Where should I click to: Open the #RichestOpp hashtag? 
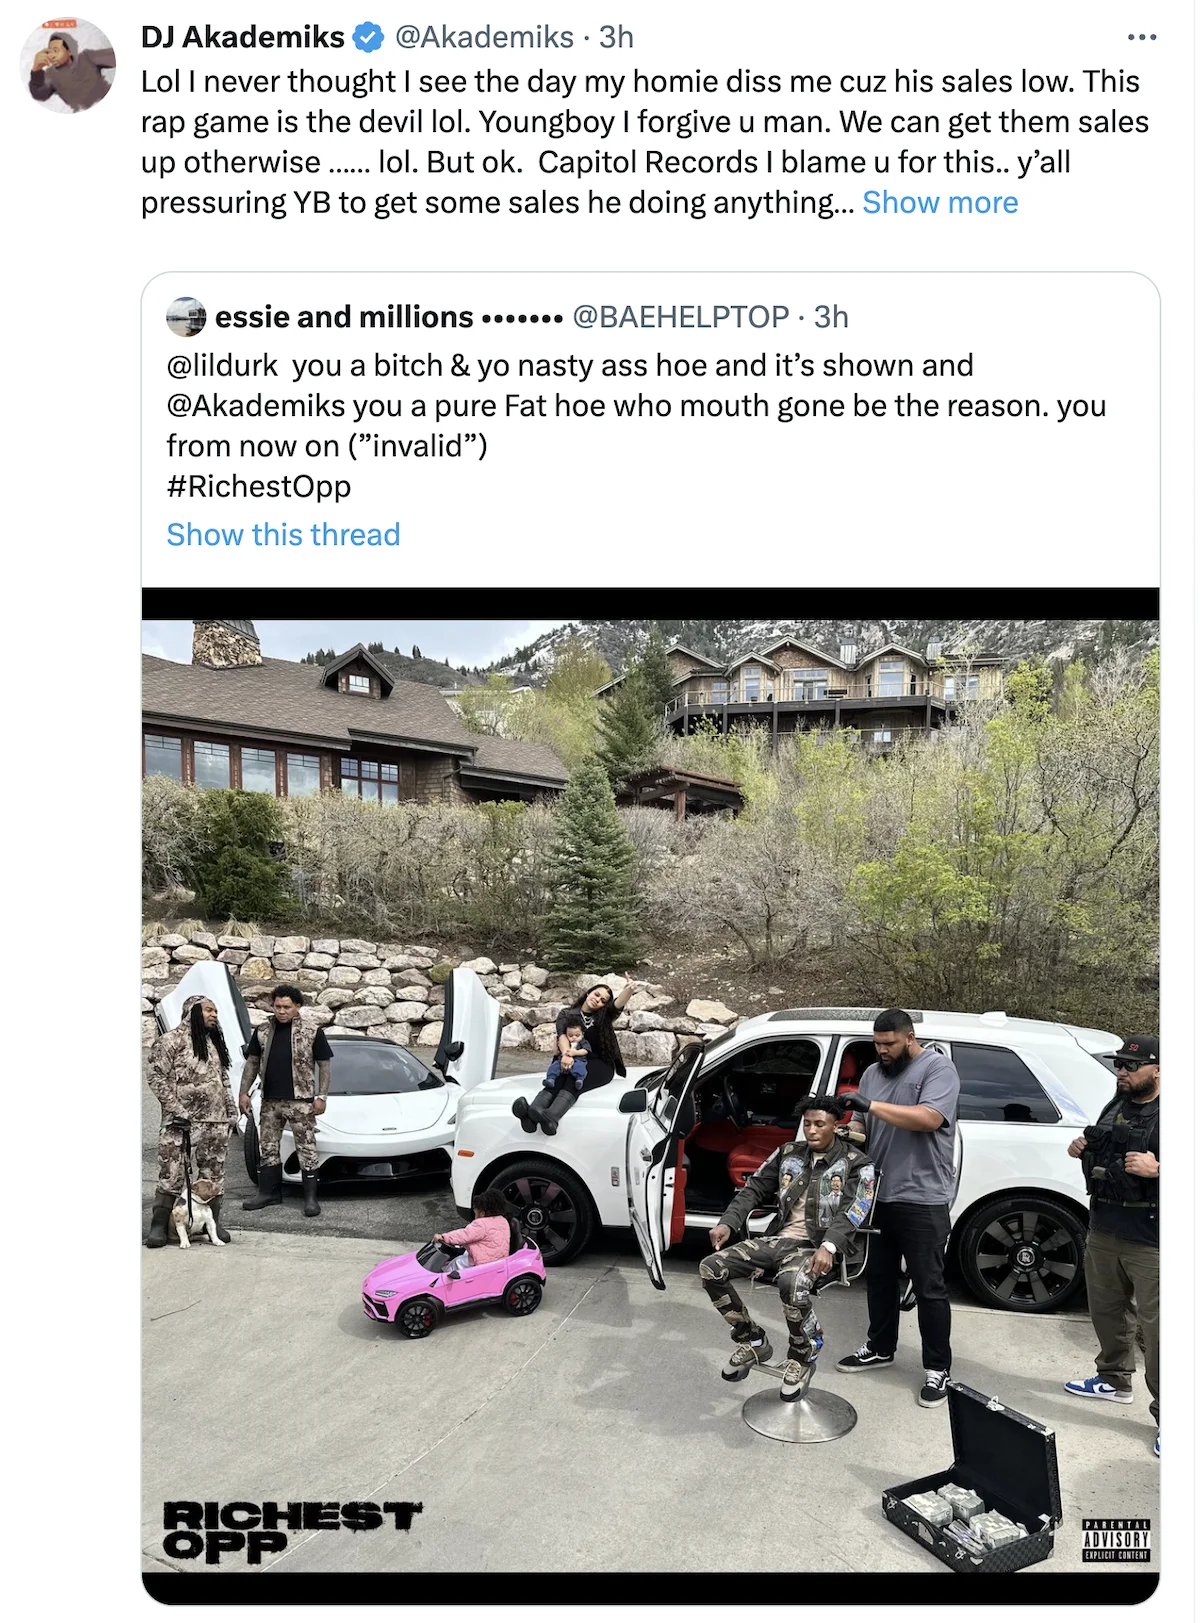[259, 487]
